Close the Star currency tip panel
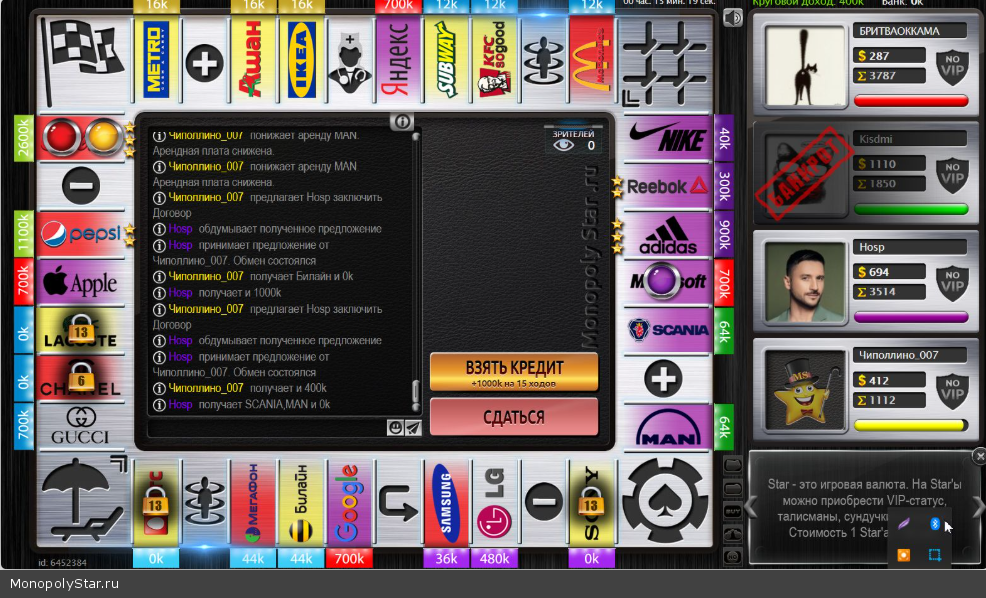Viewport: 986px width, 598px height. (x=978, y=456)
